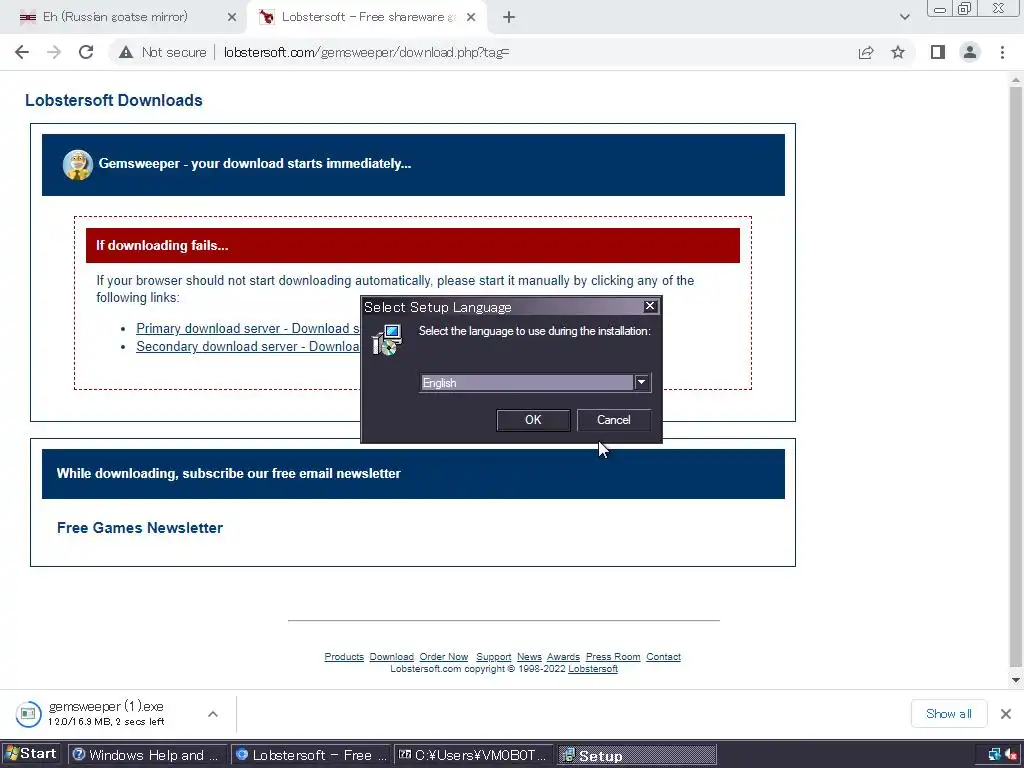
Task: Click the network tray icon
Action: click(x=995, y=755)
